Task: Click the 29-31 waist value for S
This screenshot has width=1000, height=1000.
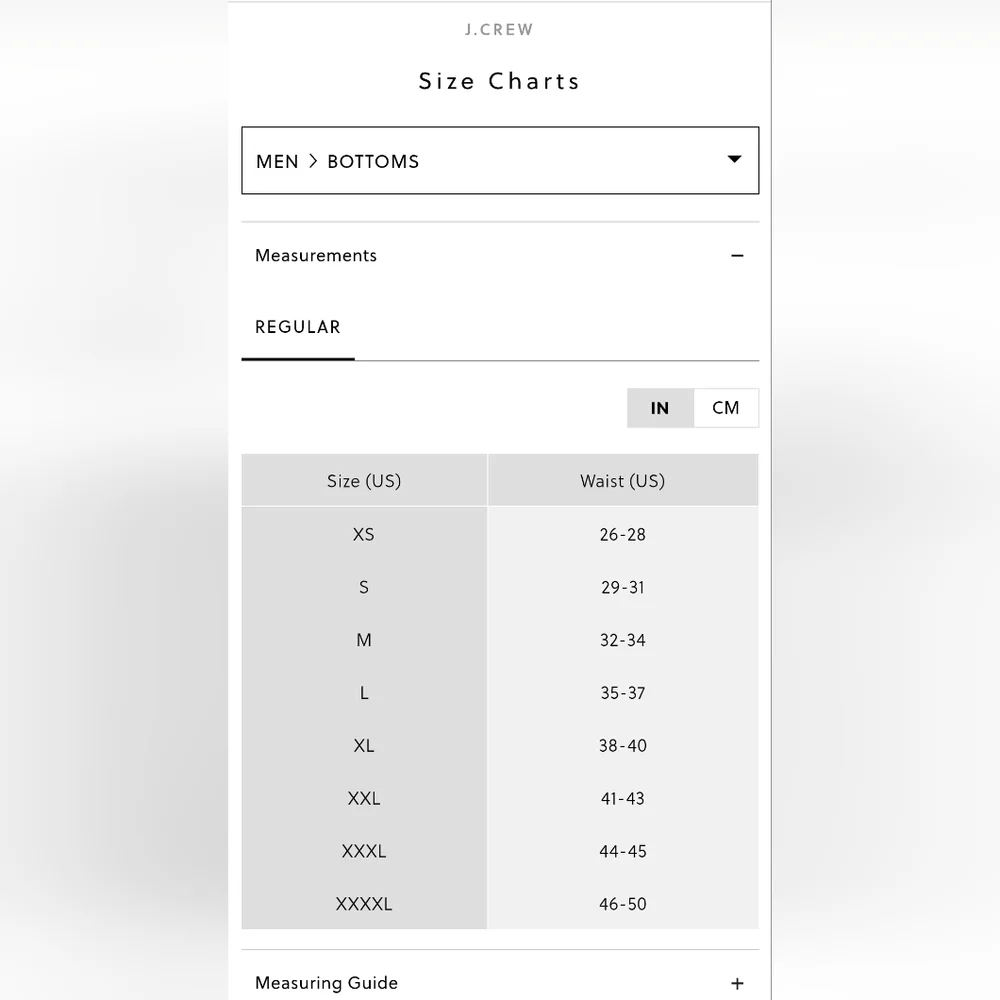Action: (x=623, y=587)
